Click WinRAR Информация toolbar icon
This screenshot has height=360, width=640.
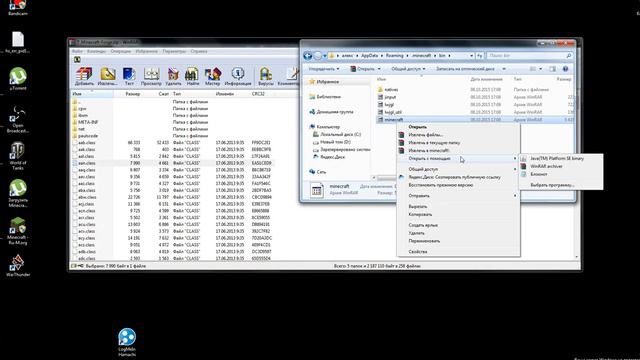[x=238, y=76]
